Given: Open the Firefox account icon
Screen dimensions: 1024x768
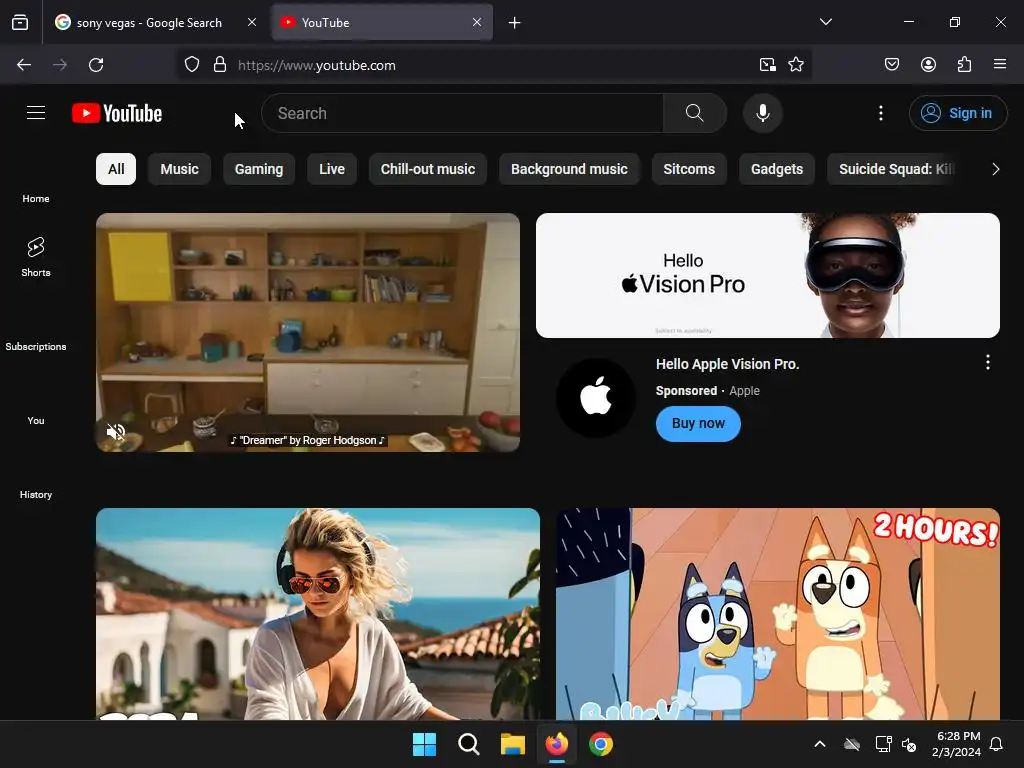Looking at the screenshot, I should click(x=928, y=64).
